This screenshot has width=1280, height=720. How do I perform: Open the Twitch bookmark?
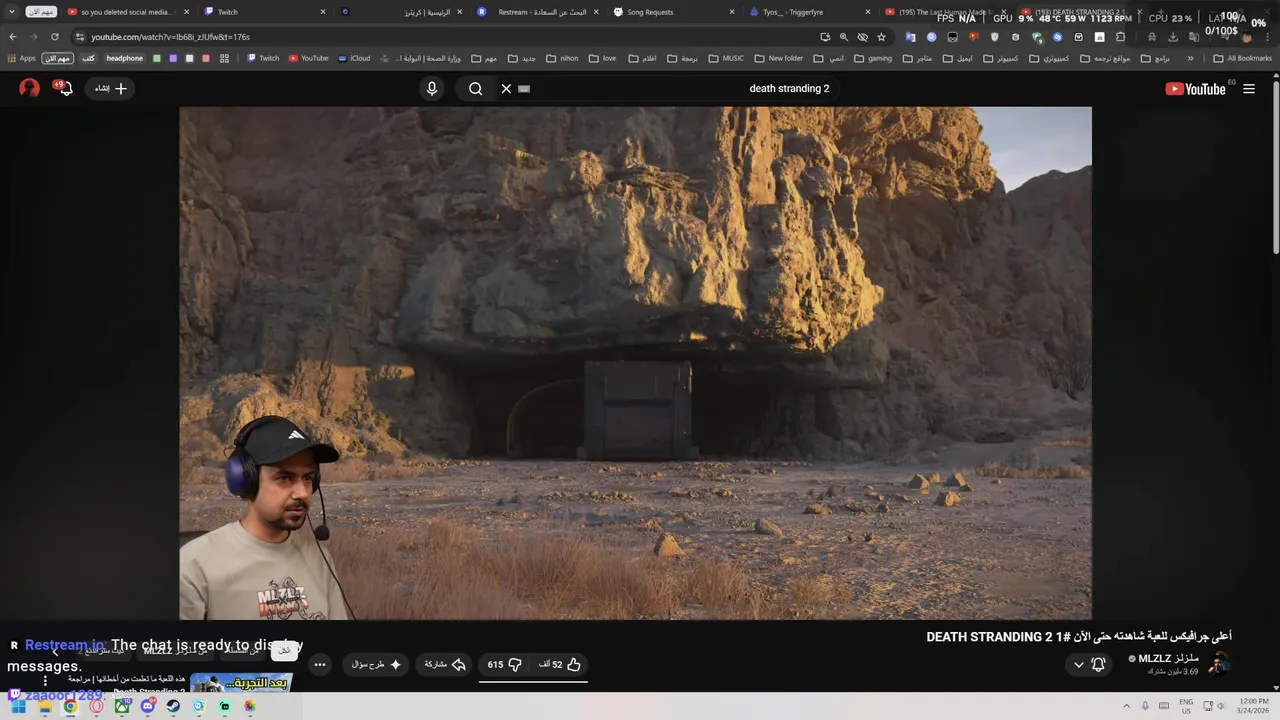click(x=263, y=58)
